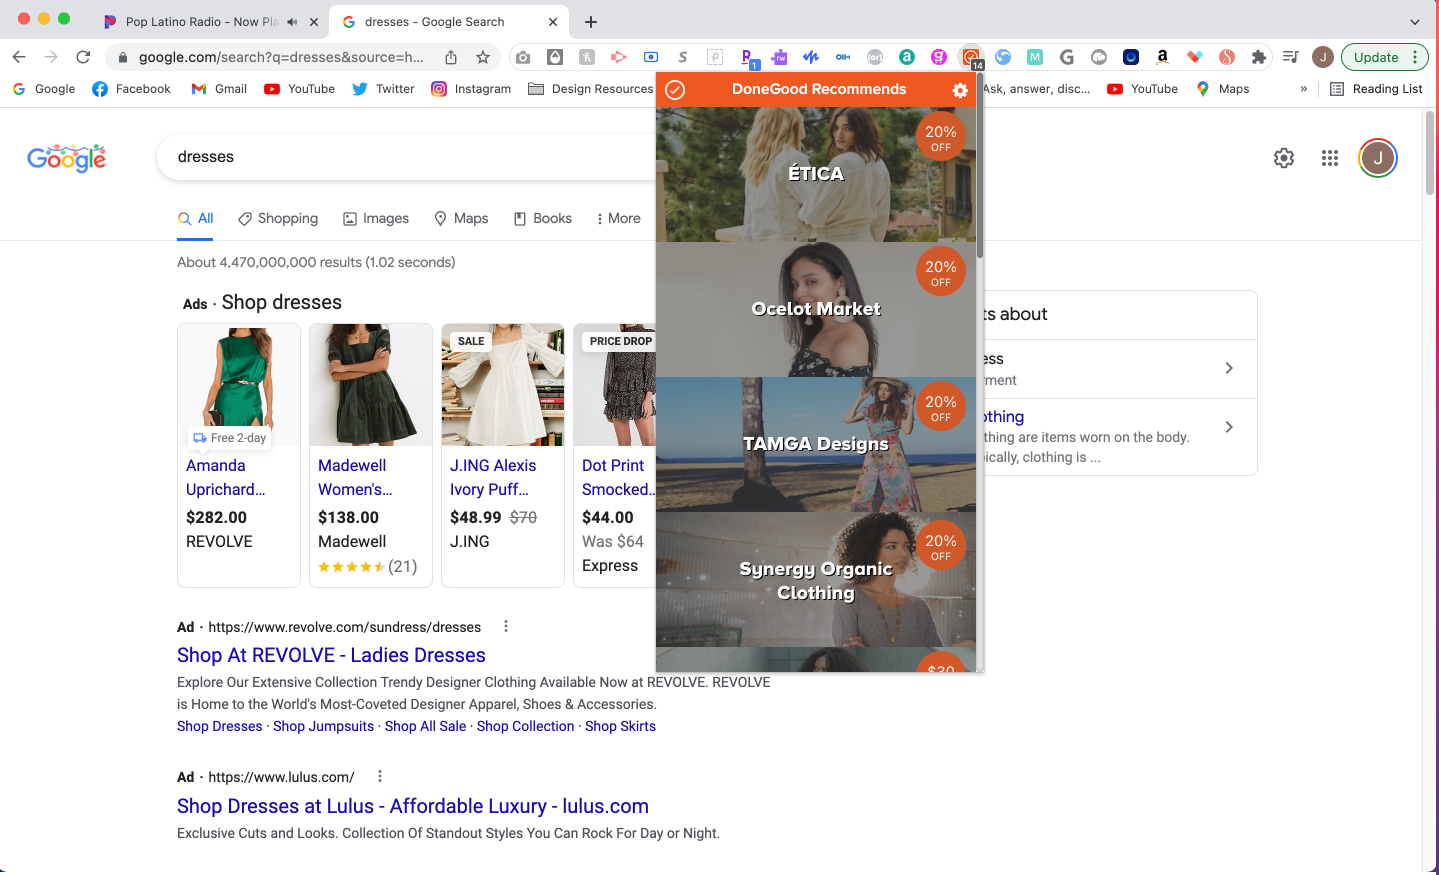Open the browser media controls icon

click(x=1290, y=57)
